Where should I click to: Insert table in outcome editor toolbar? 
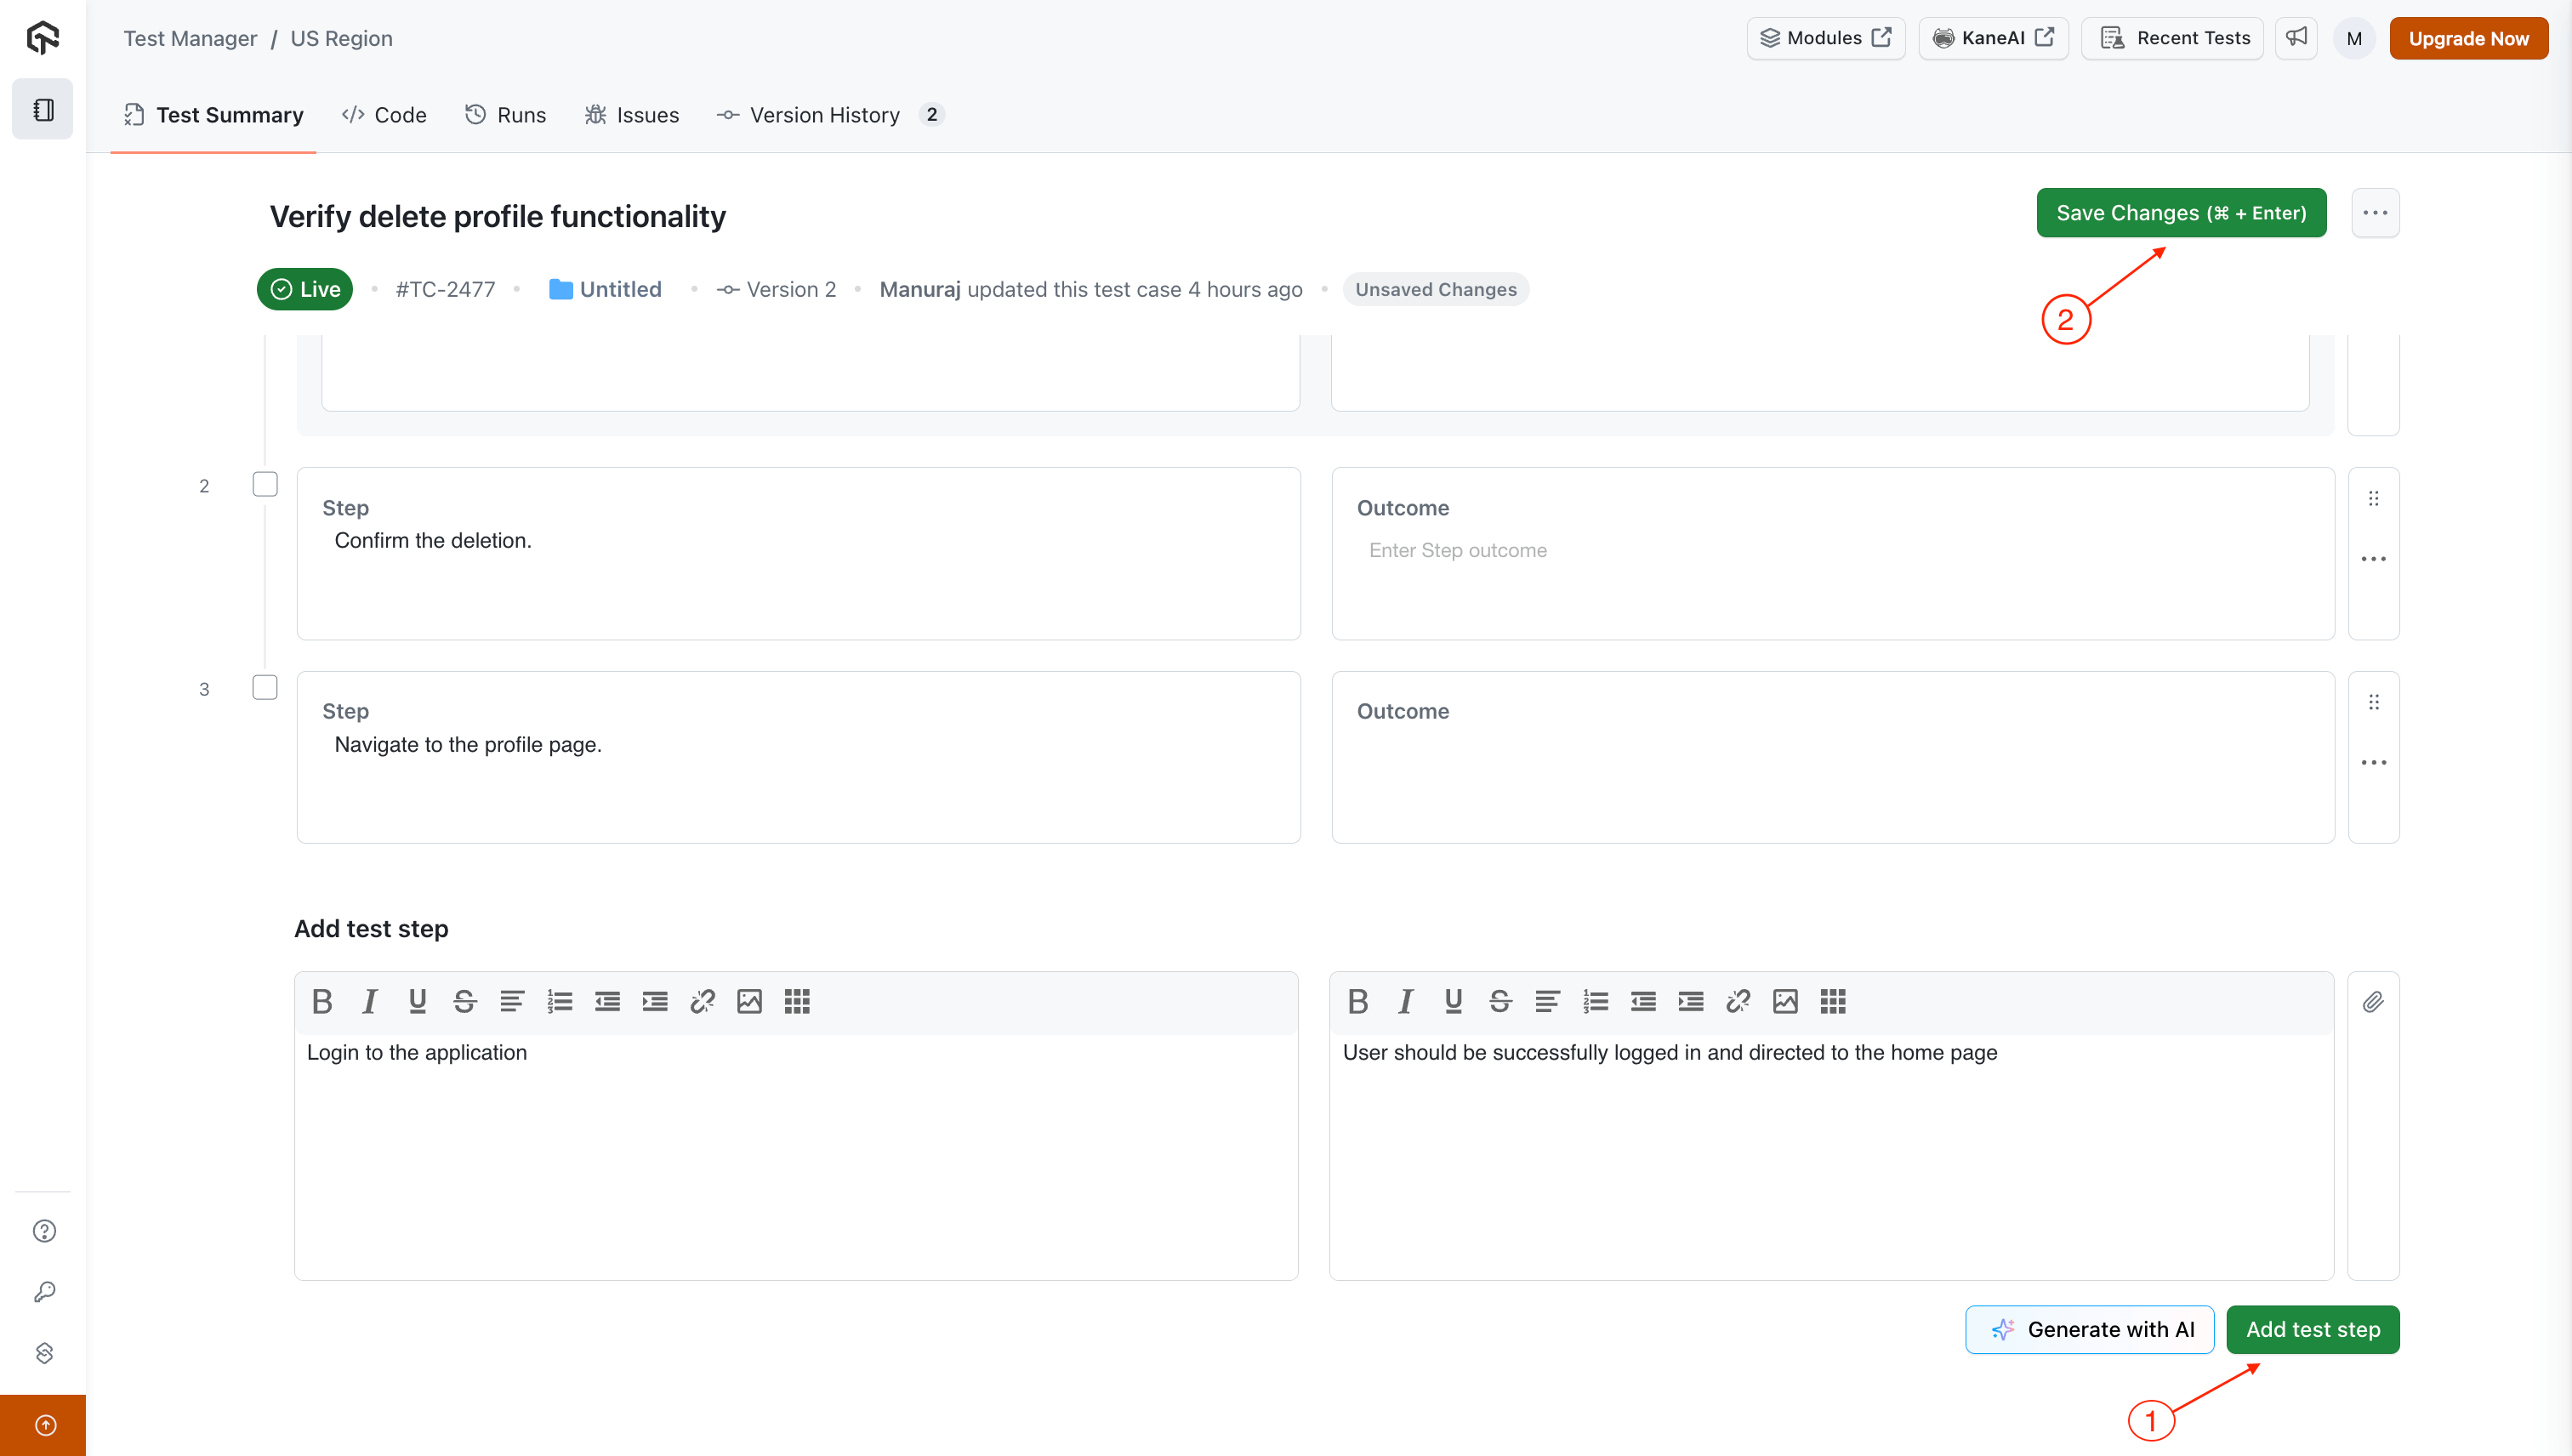(1832, 1001)
